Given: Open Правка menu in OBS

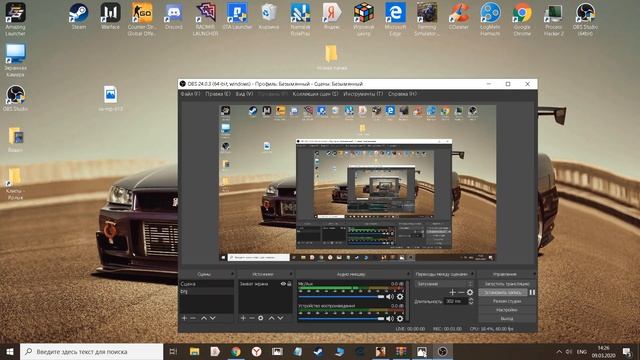Looking at the screenshot, I should (x=218, y=94).
